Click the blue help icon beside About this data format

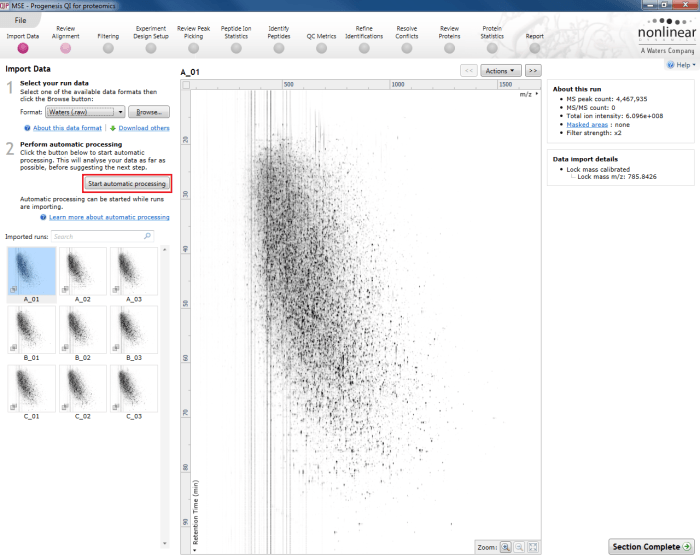point(27,128)
